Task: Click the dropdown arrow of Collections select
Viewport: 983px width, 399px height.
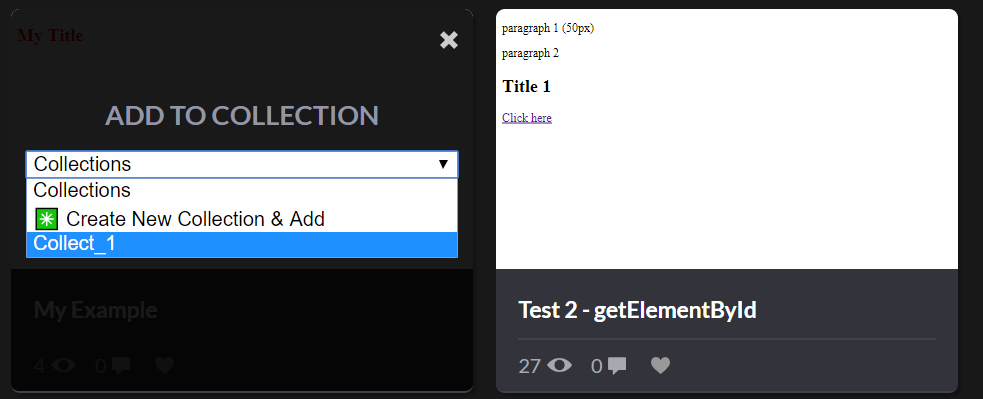Action: click(x=443, y=164)
